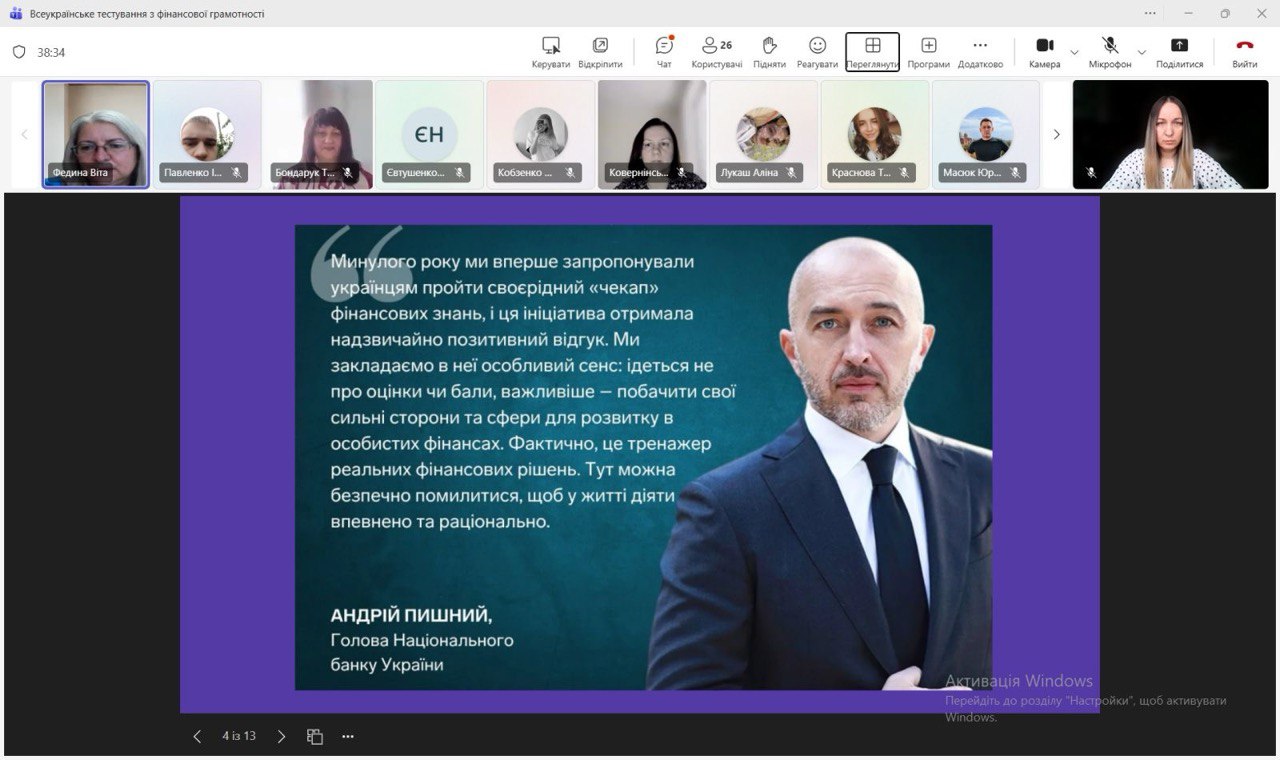The image size is (1280, 760).
Task: Toggle the camera on or off
Action: coord(1044,51)
